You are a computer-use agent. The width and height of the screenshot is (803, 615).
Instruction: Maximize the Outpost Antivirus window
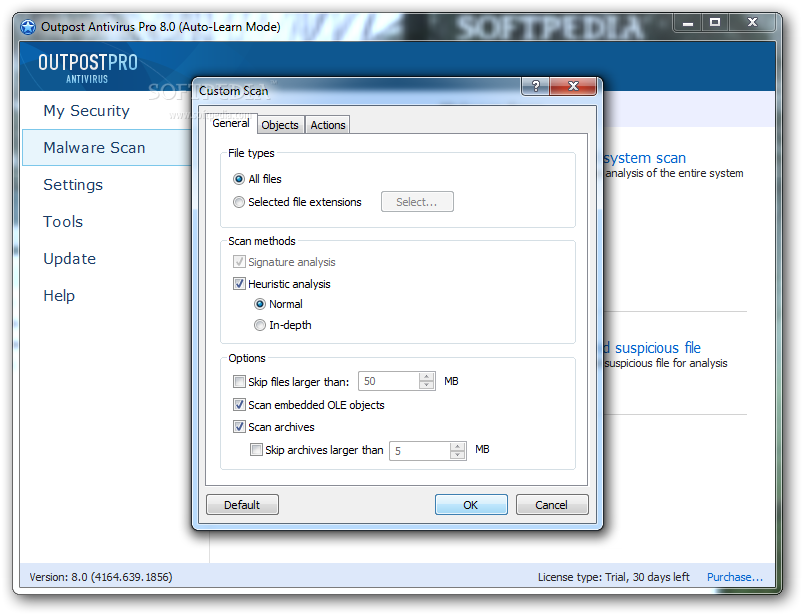pyautogui.click(x=715, y=23)
